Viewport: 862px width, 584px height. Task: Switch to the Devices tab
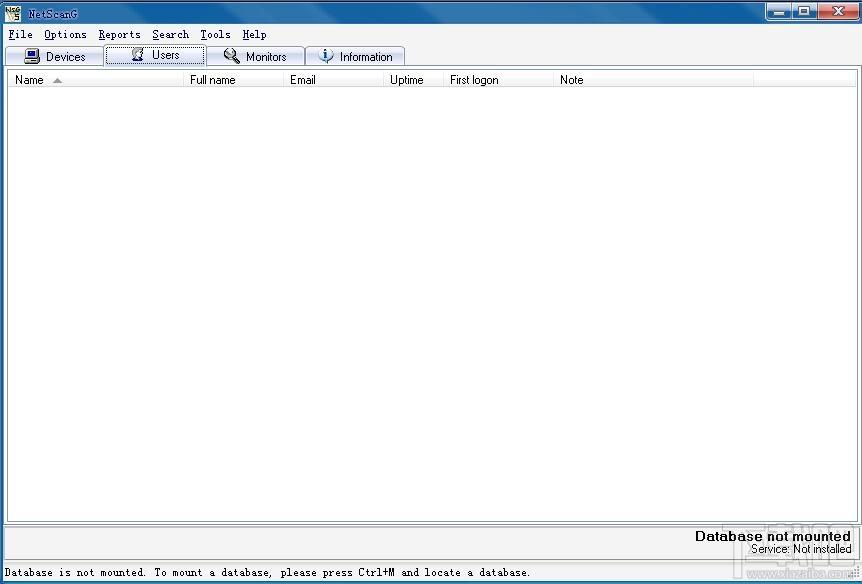(x=54, y=57)
